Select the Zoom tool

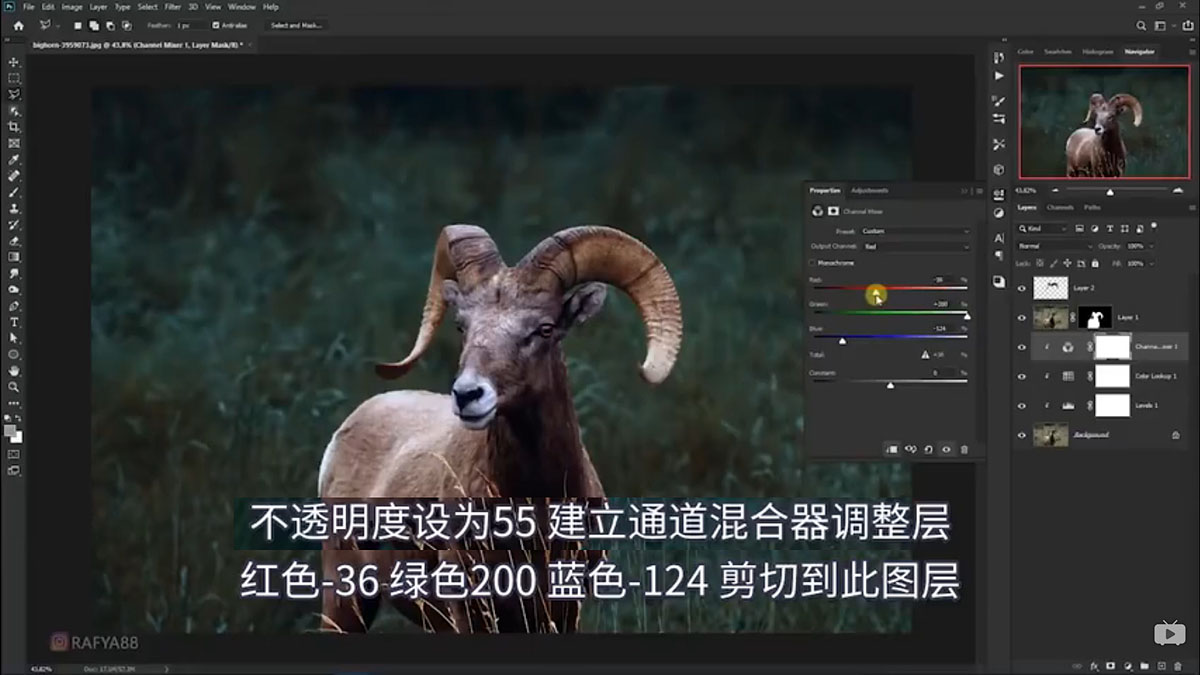coord(13,387)
